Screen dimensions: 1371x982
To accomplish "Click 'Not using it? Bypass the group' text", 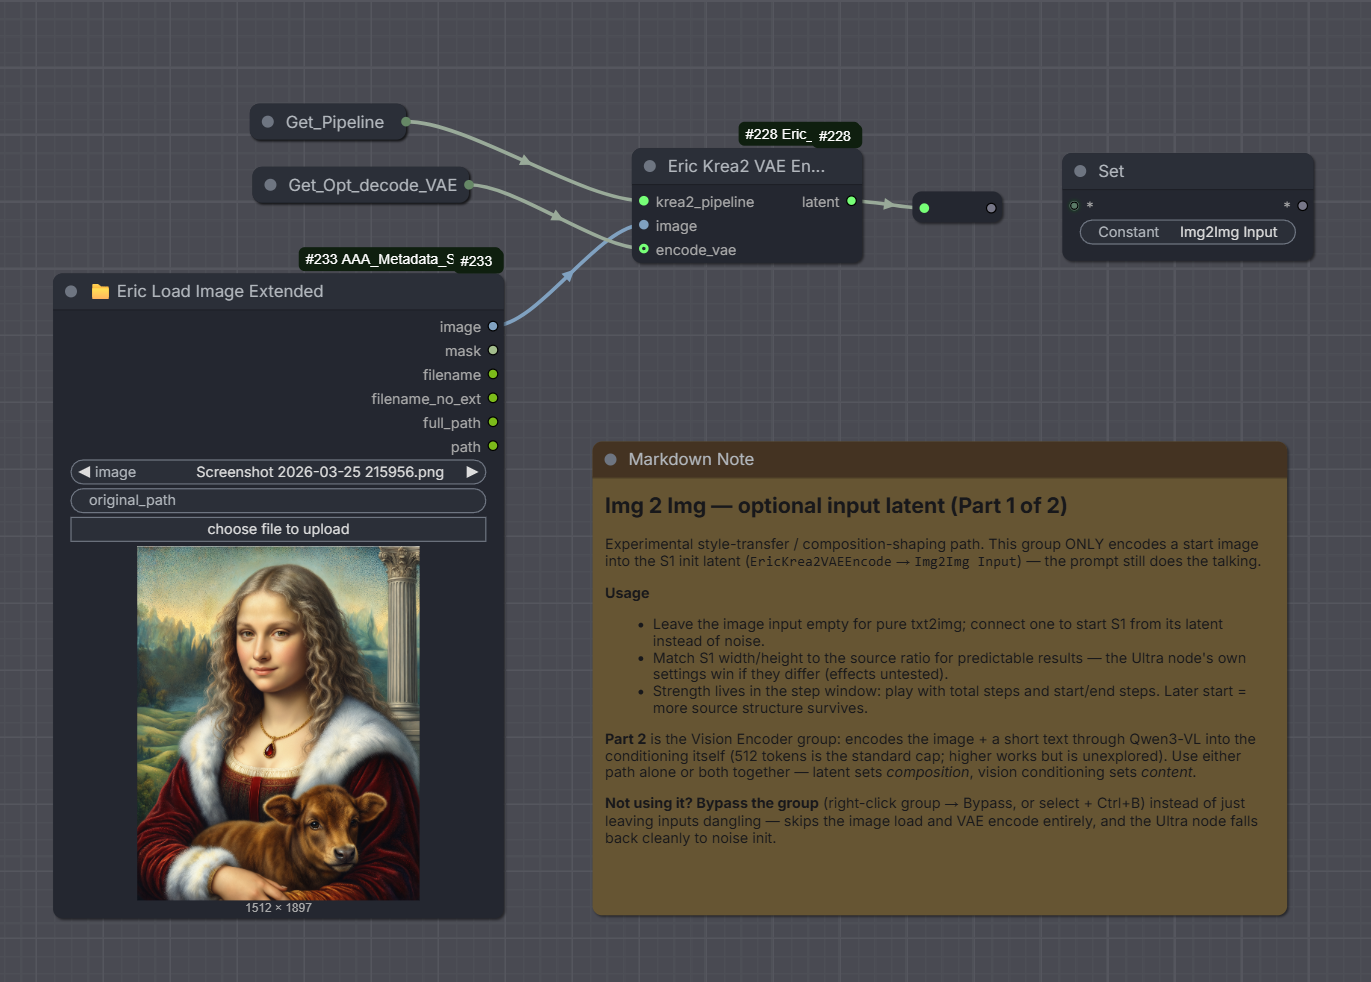I will [x=711, y=803].
